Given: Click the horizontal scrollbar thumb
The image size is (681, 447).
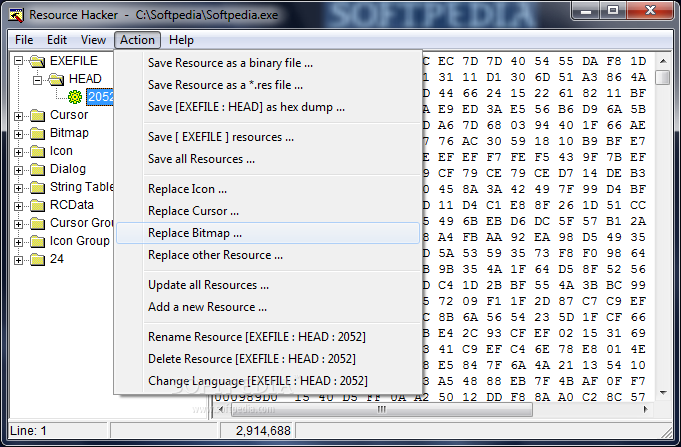Looking at the screenshot, I should 381,409.
